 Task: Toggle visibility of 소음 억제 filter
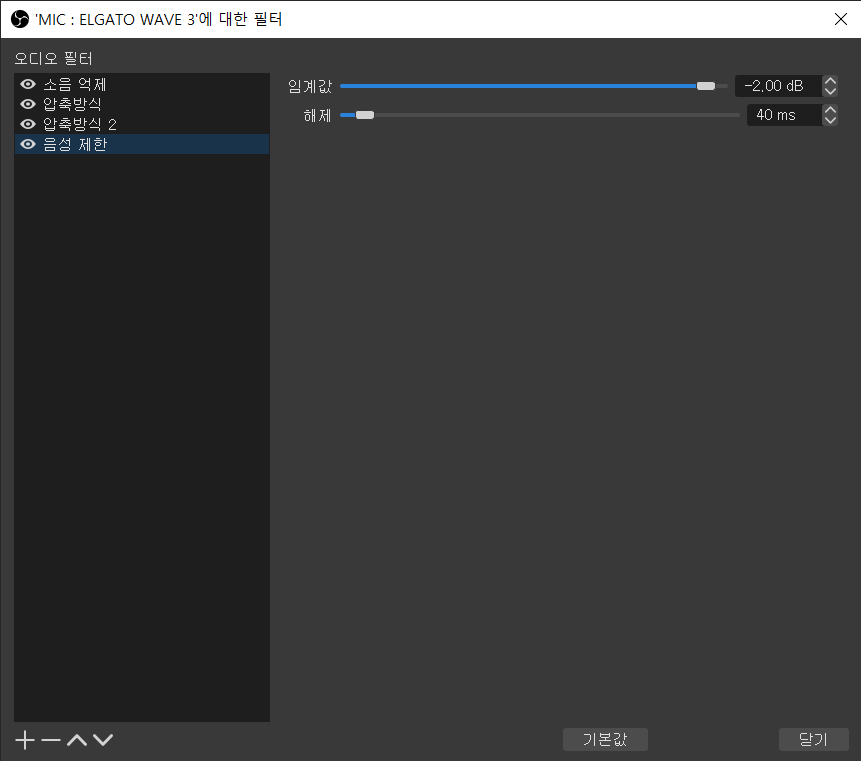pos(28,84)
